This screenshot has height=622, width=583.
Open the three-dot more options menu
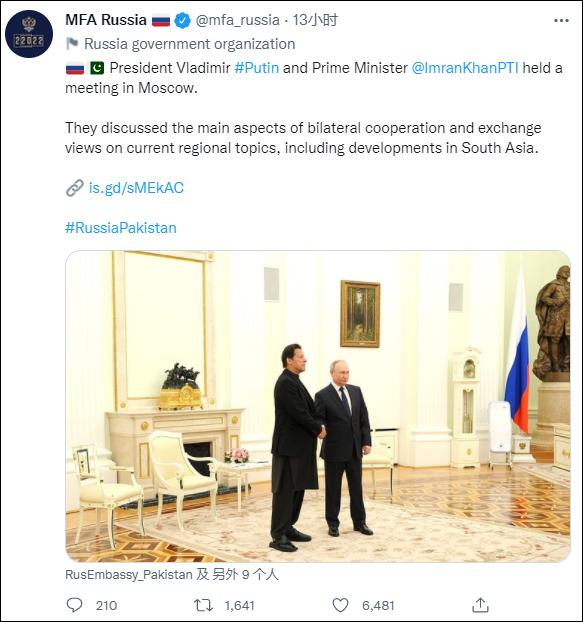(561, 21)
